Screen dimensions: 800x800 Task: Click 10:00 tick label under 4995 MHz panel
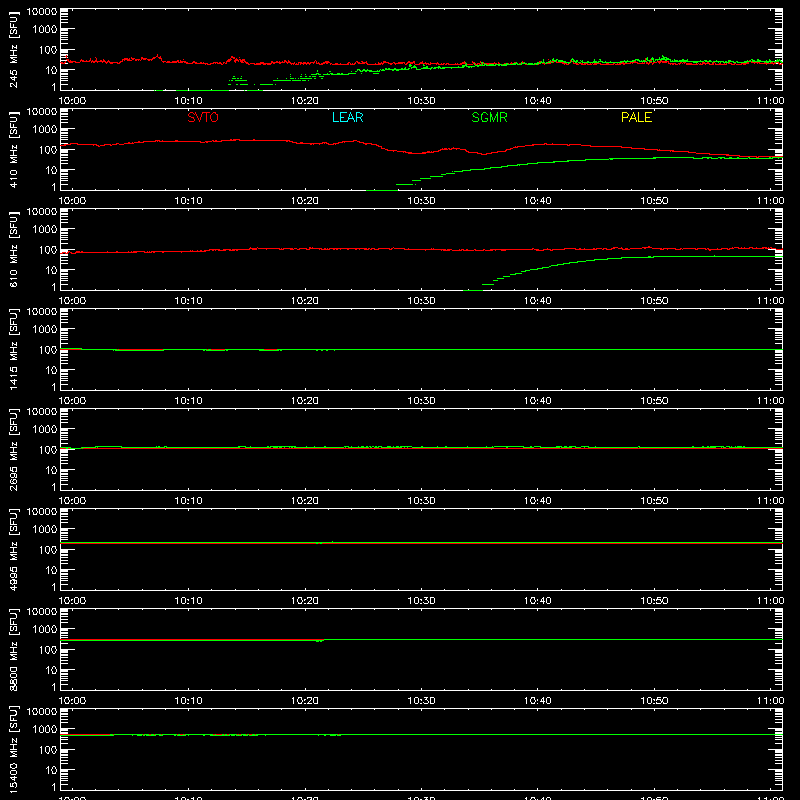pyautogui.click(x=72, y=601)
